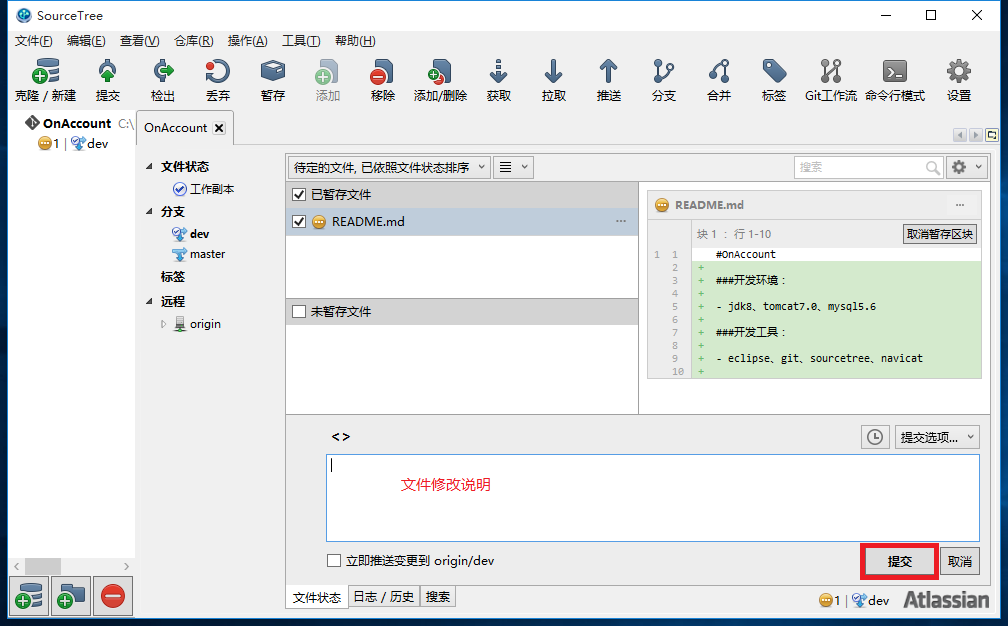Screen dimensions: 1008x626
Task: Uncheck the README.md staged file checkbox
Action: pos(299,222)
